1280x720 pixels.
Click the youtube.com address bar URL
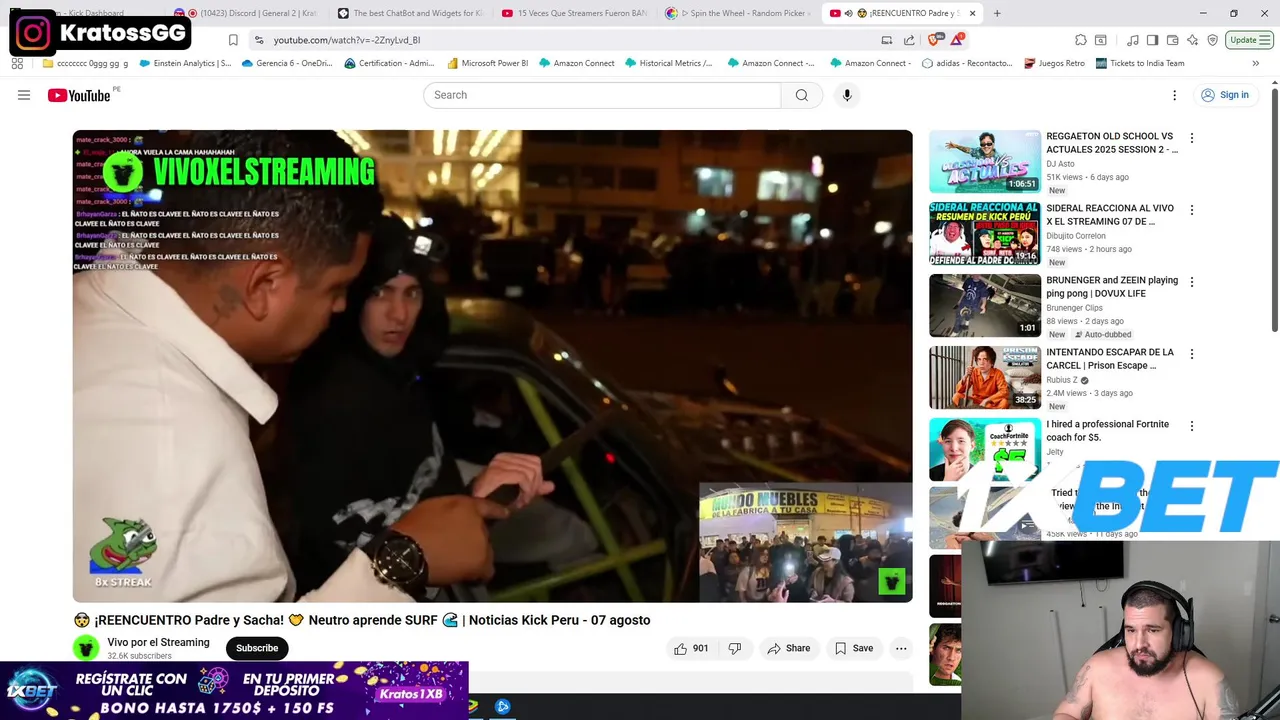point(347,40)
